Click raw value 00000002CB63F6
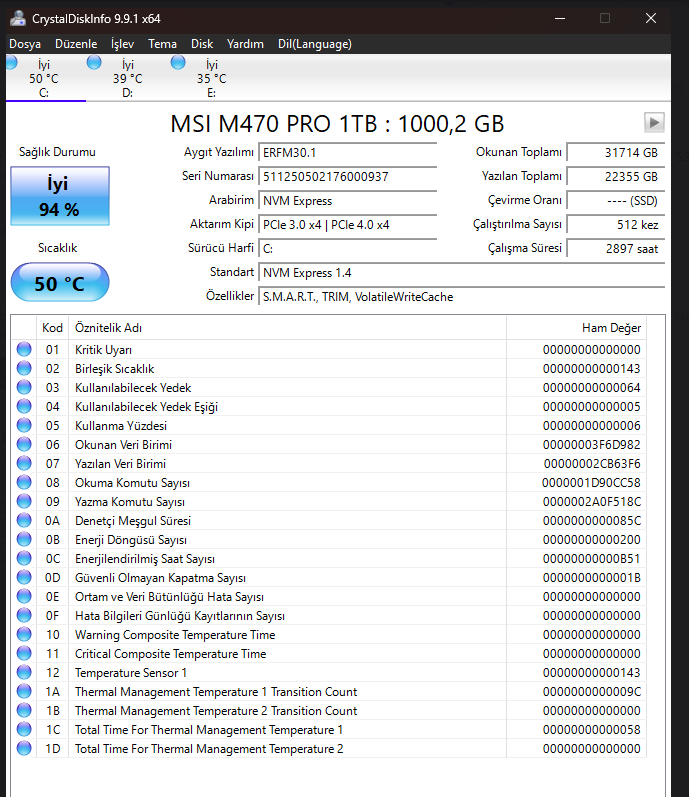The height and width of the screenshot is (797, 689). (x=592, y=464)
